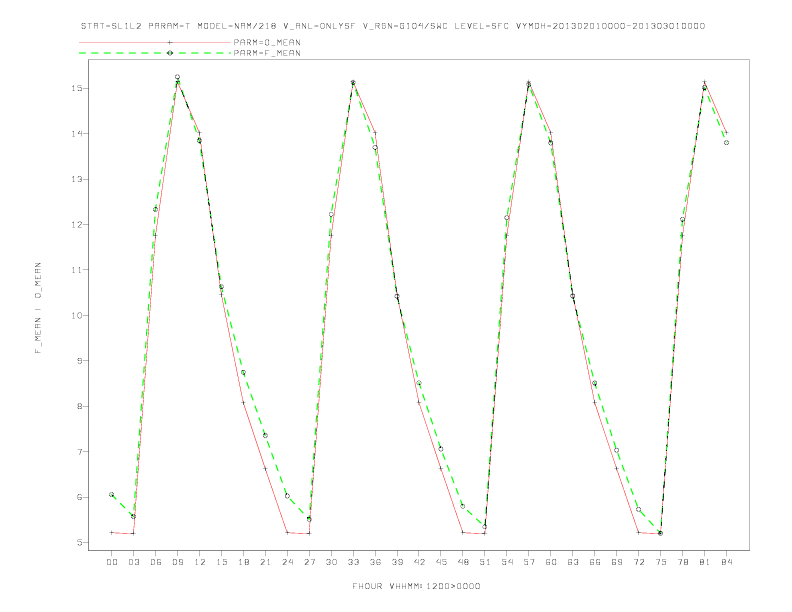Screen dimensions: 792x612
Task: Click the F_MEAN circle data point at hour 09 peak
Action: 177,77
